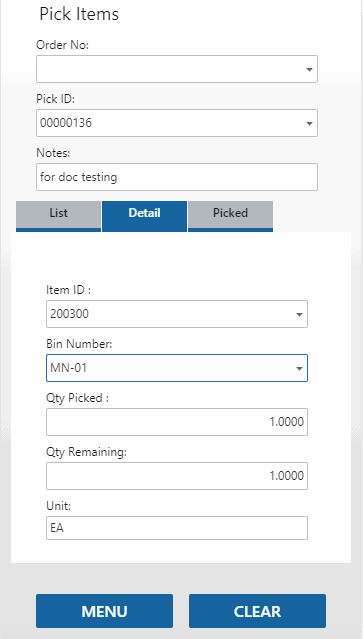Click the Pick Items heading
Screen dimensions: 363x639
(79, 15)
